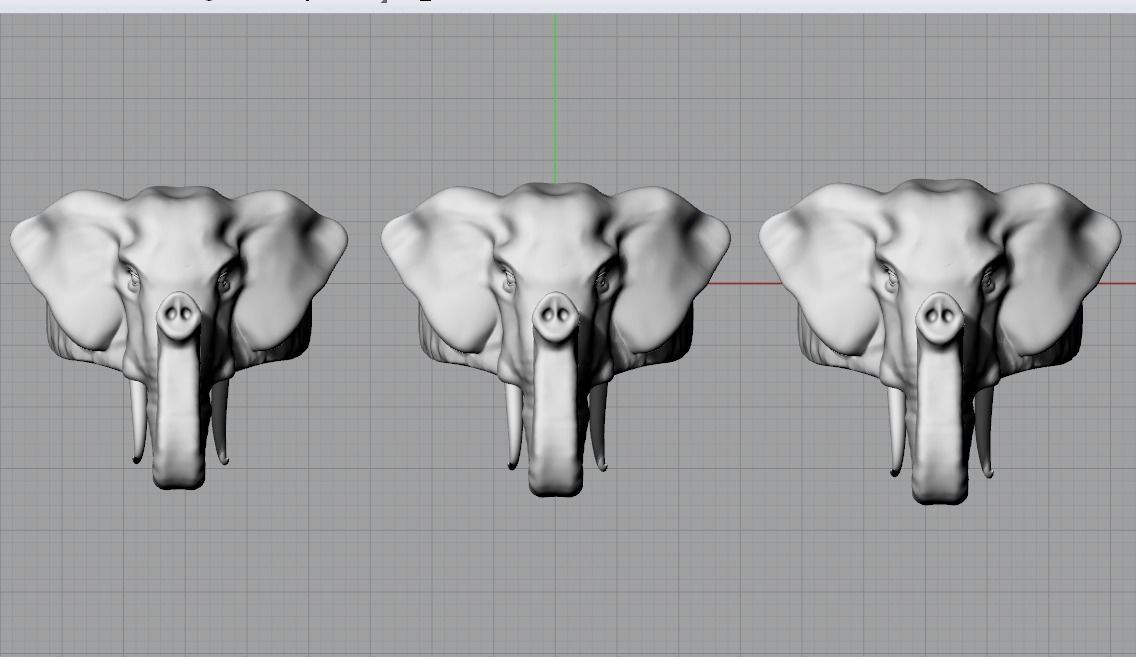Image resolution: width=1136 pixels, height=657 pixels.
Task: Select the middle elephant head model
Action: click(x=556, y=339)
